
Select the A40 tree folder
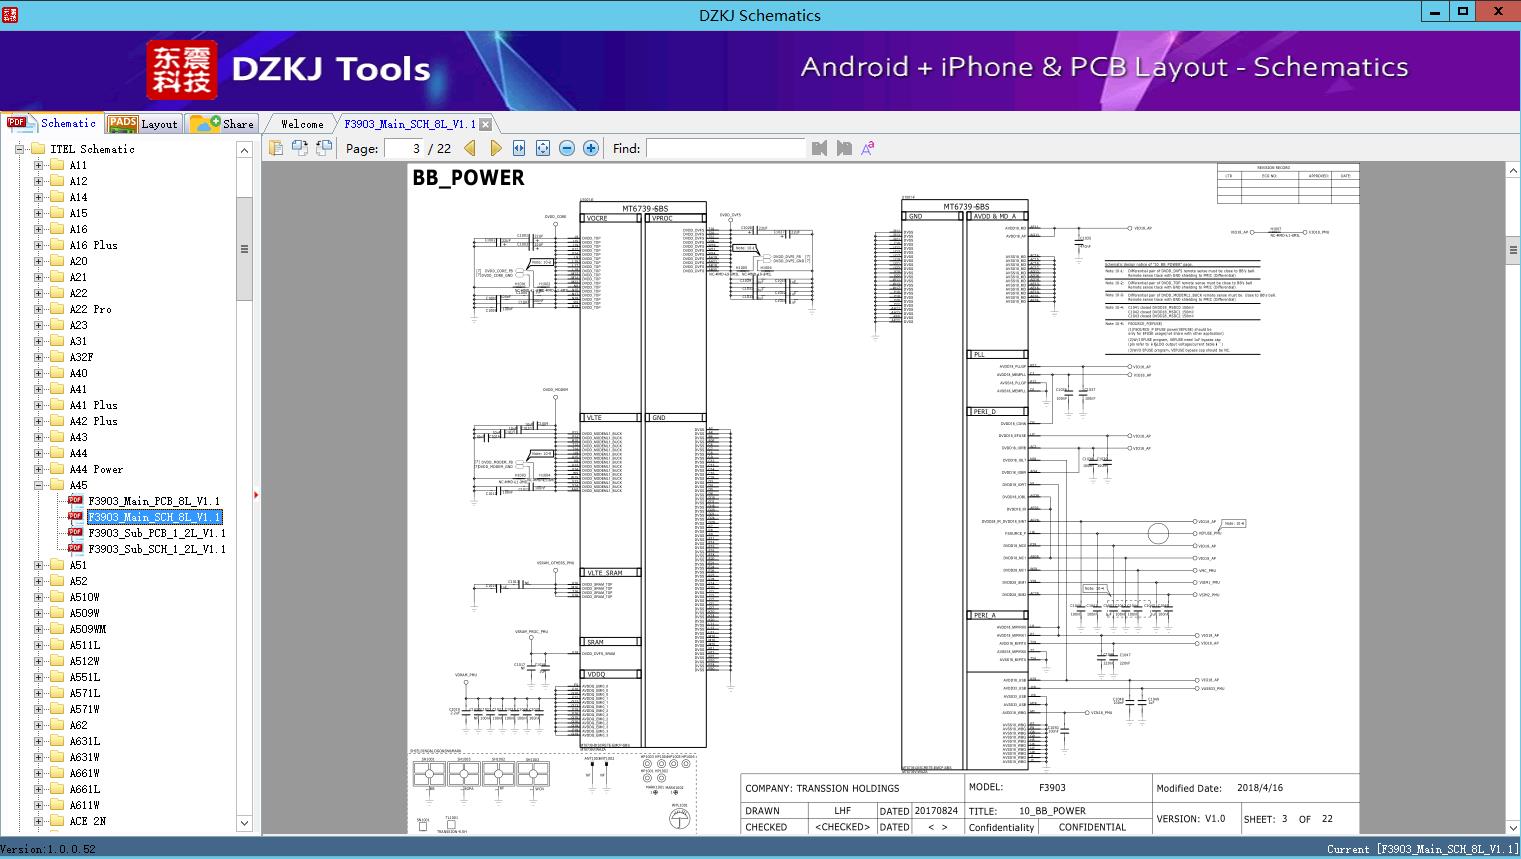pos(78,373)
